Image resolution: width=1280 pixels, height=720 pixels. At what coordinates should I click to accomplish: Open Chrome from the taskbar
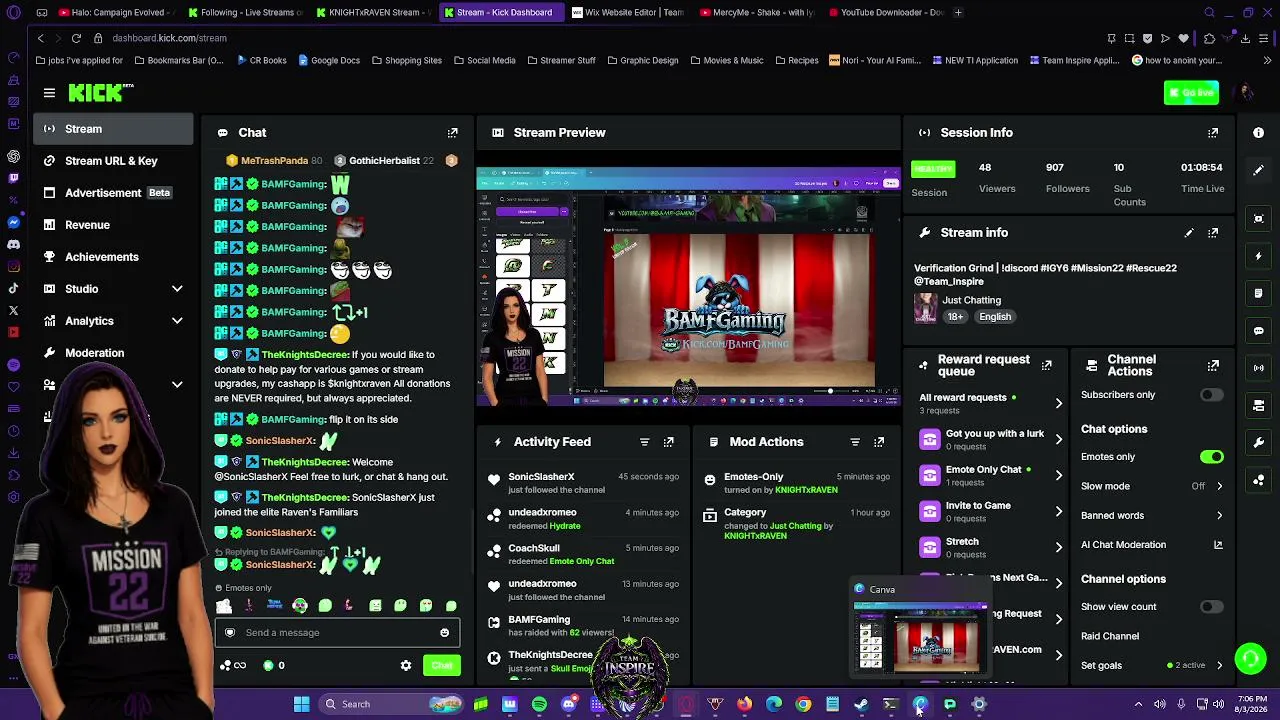click(803, 704)
